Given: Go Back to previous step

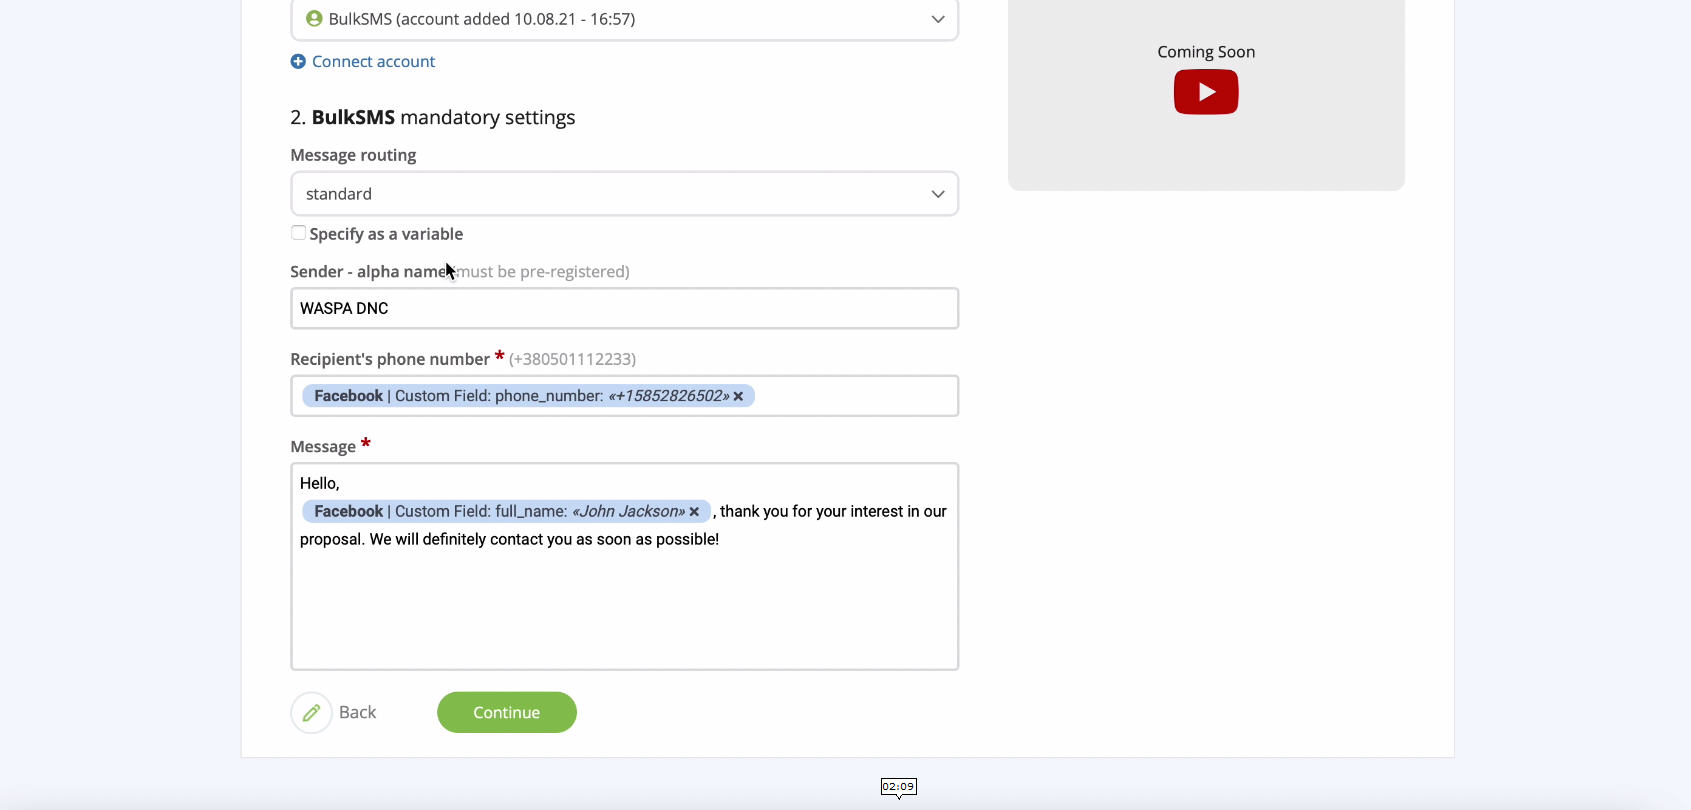Looking at the screenshot, I should [x=357, y=713].
